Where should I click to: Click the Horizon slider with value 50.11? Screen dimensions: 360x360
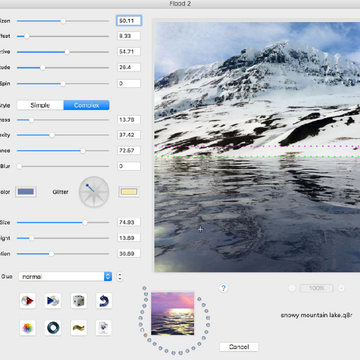tap(63, 21)
